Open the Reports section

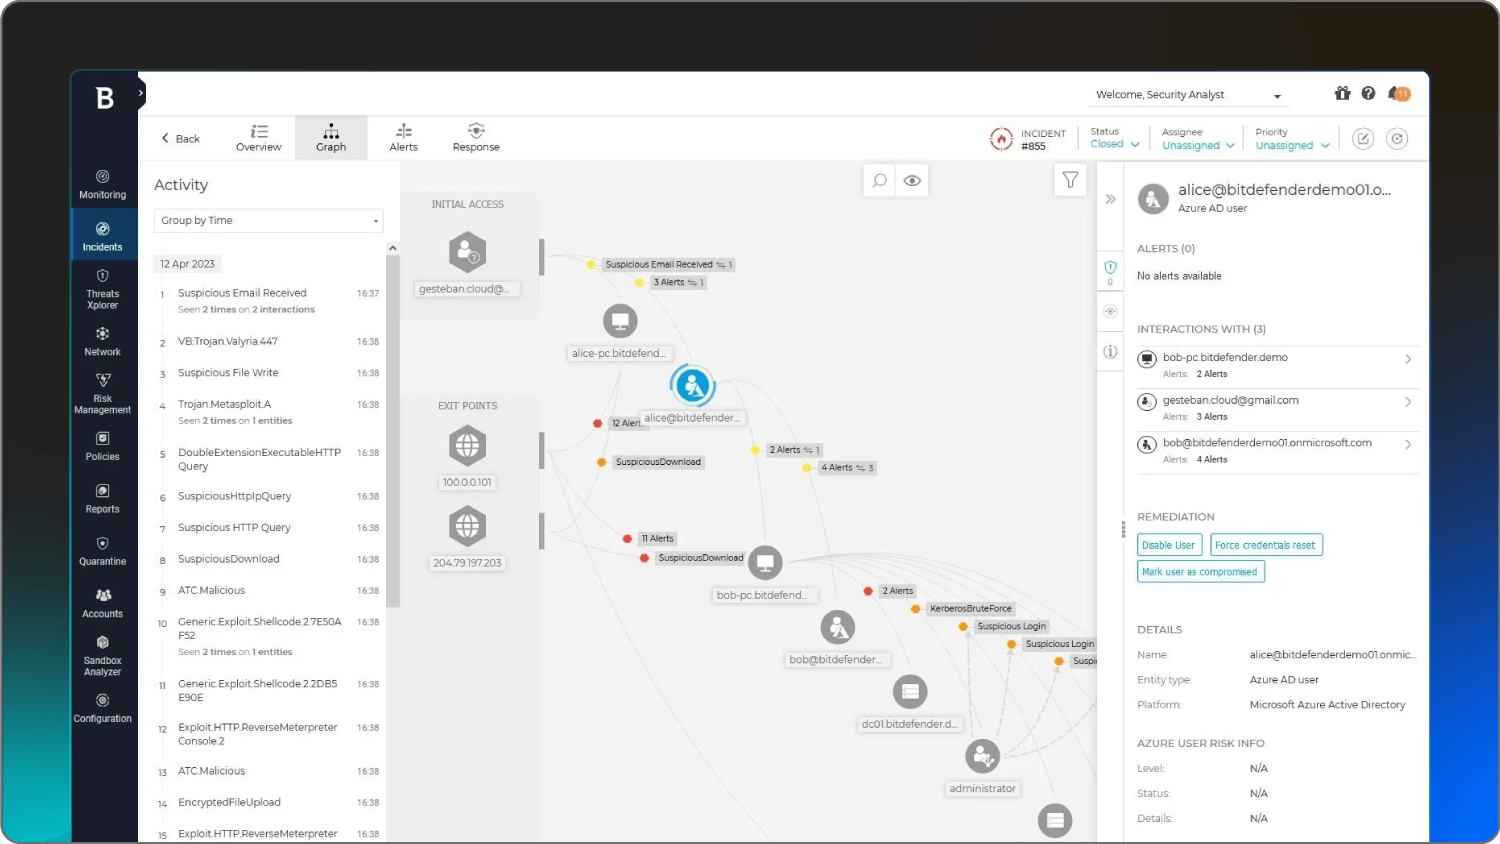pos(102,497)
